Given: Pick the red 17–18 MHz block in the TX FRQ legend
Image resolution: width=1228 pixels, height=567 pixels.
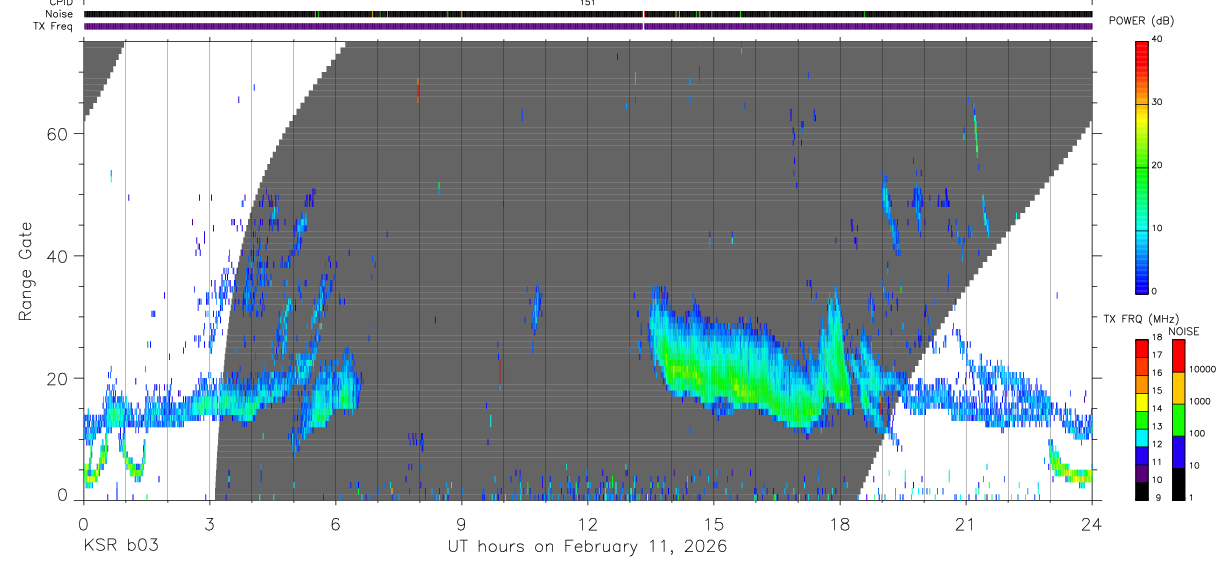Looking at the screenshot, I should [1141, 347].
